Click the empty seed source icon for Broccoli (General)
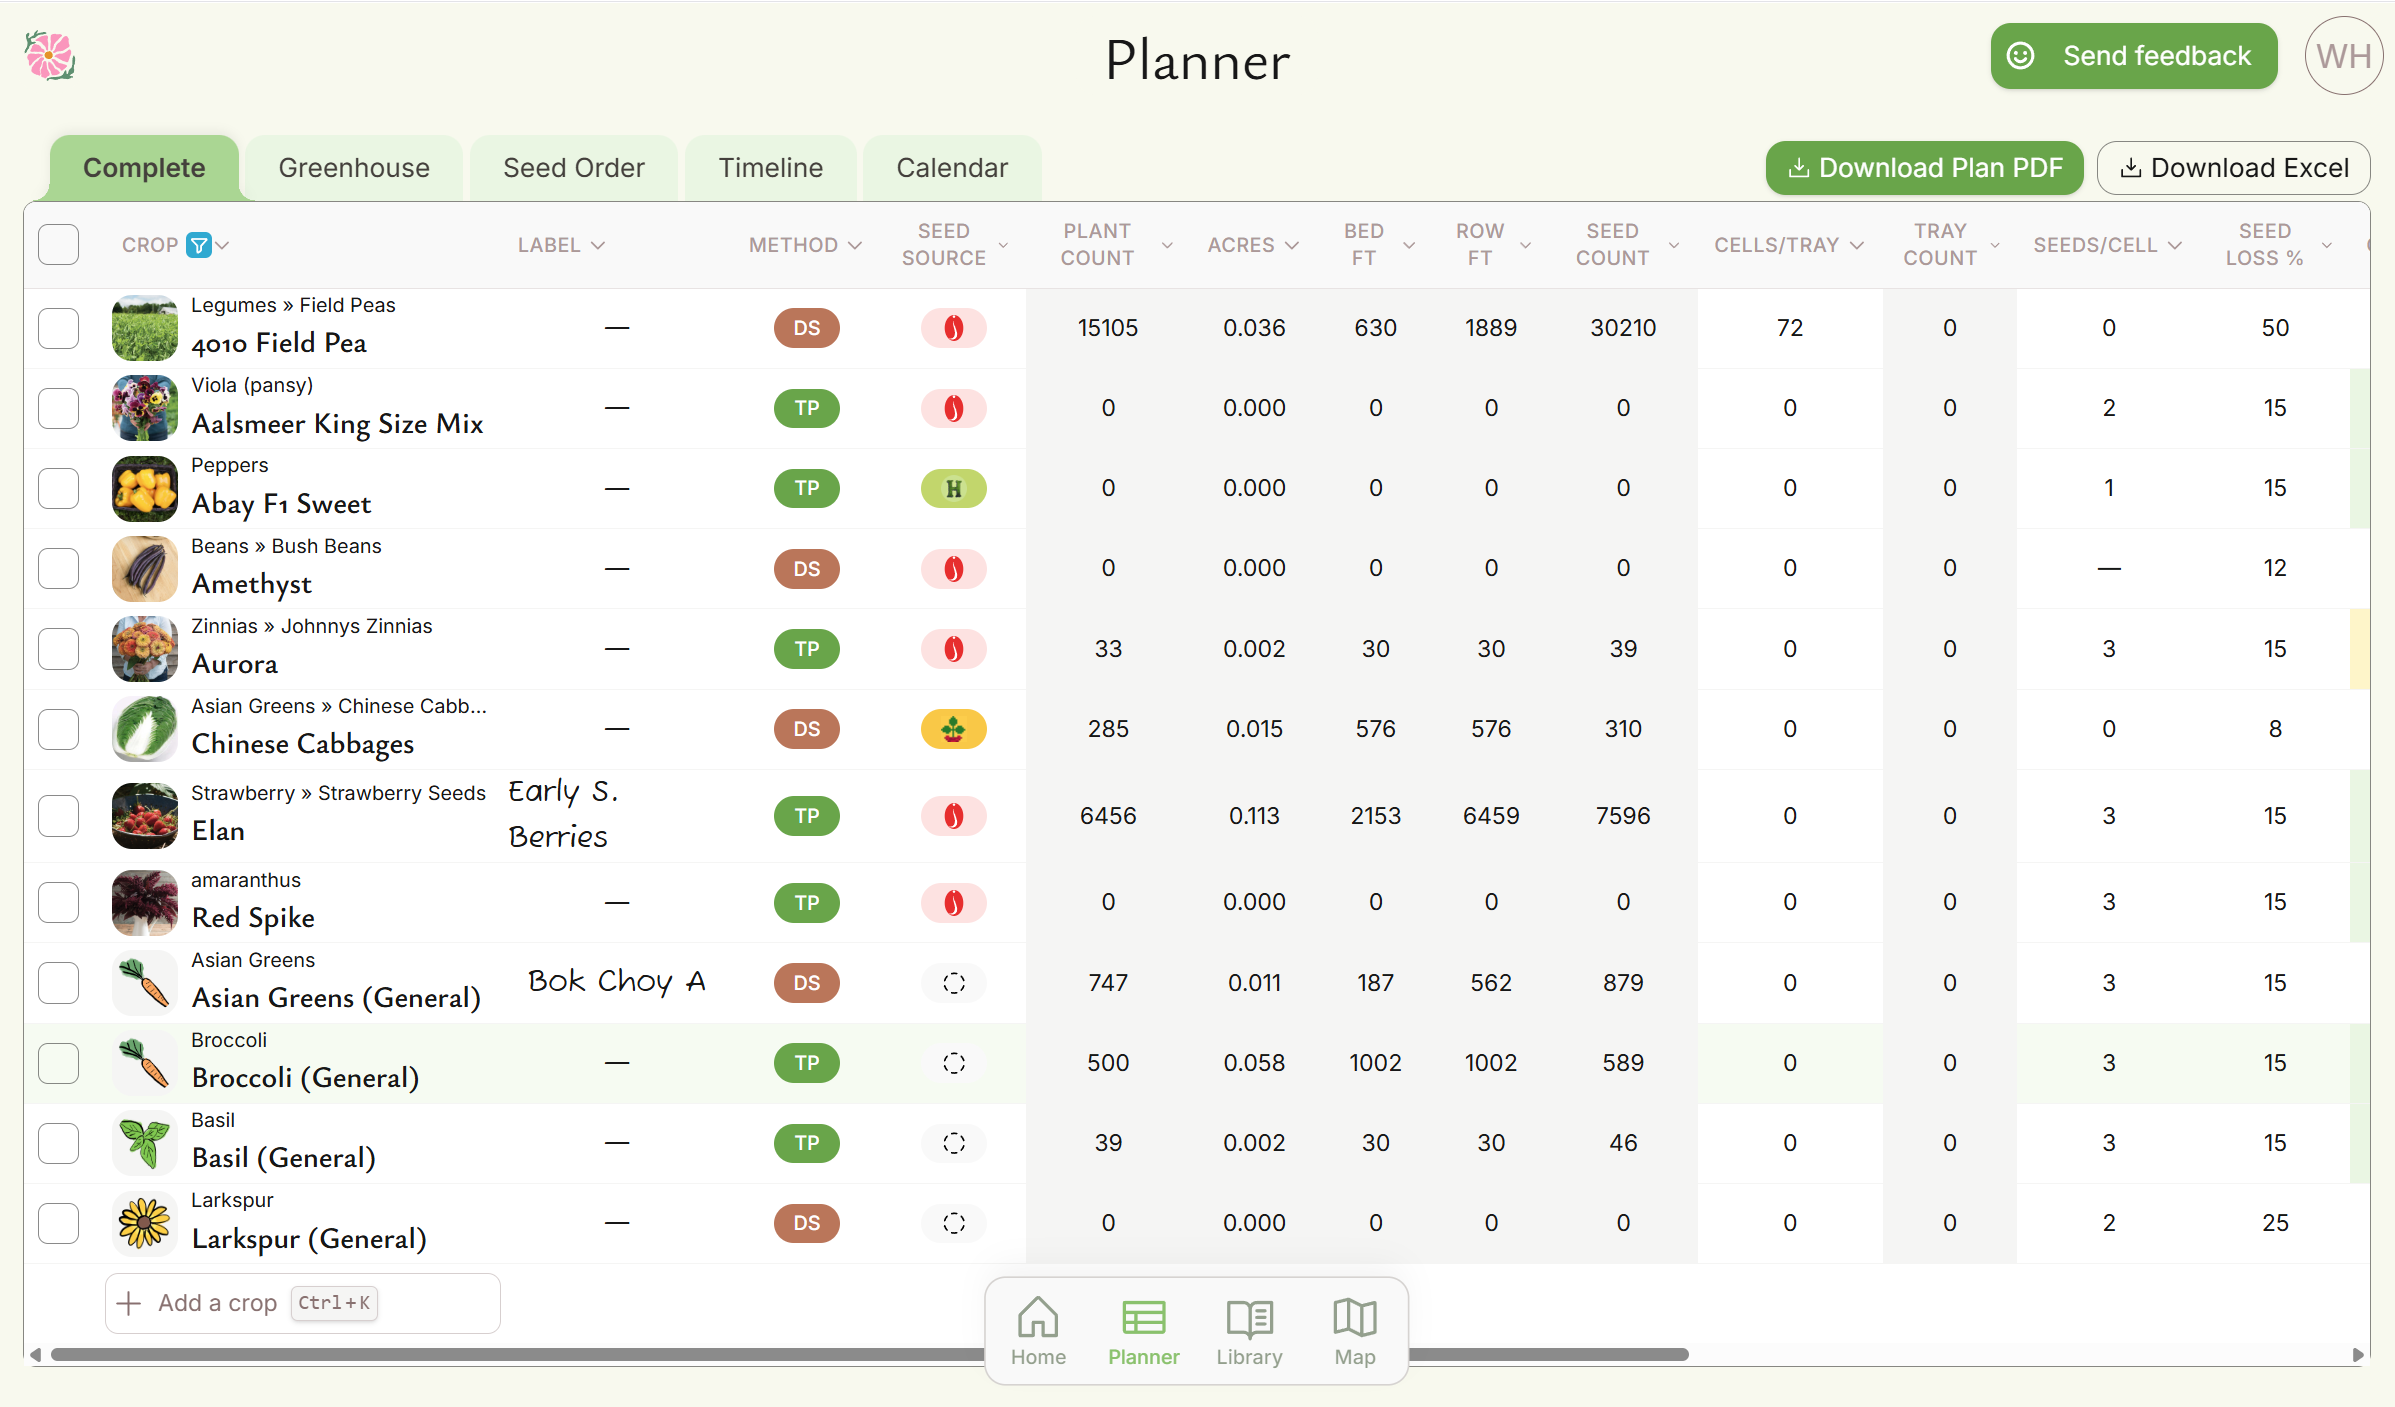Viewport: 2395px width, 1407px height. pyautogui.click(x=953, y=1063)
